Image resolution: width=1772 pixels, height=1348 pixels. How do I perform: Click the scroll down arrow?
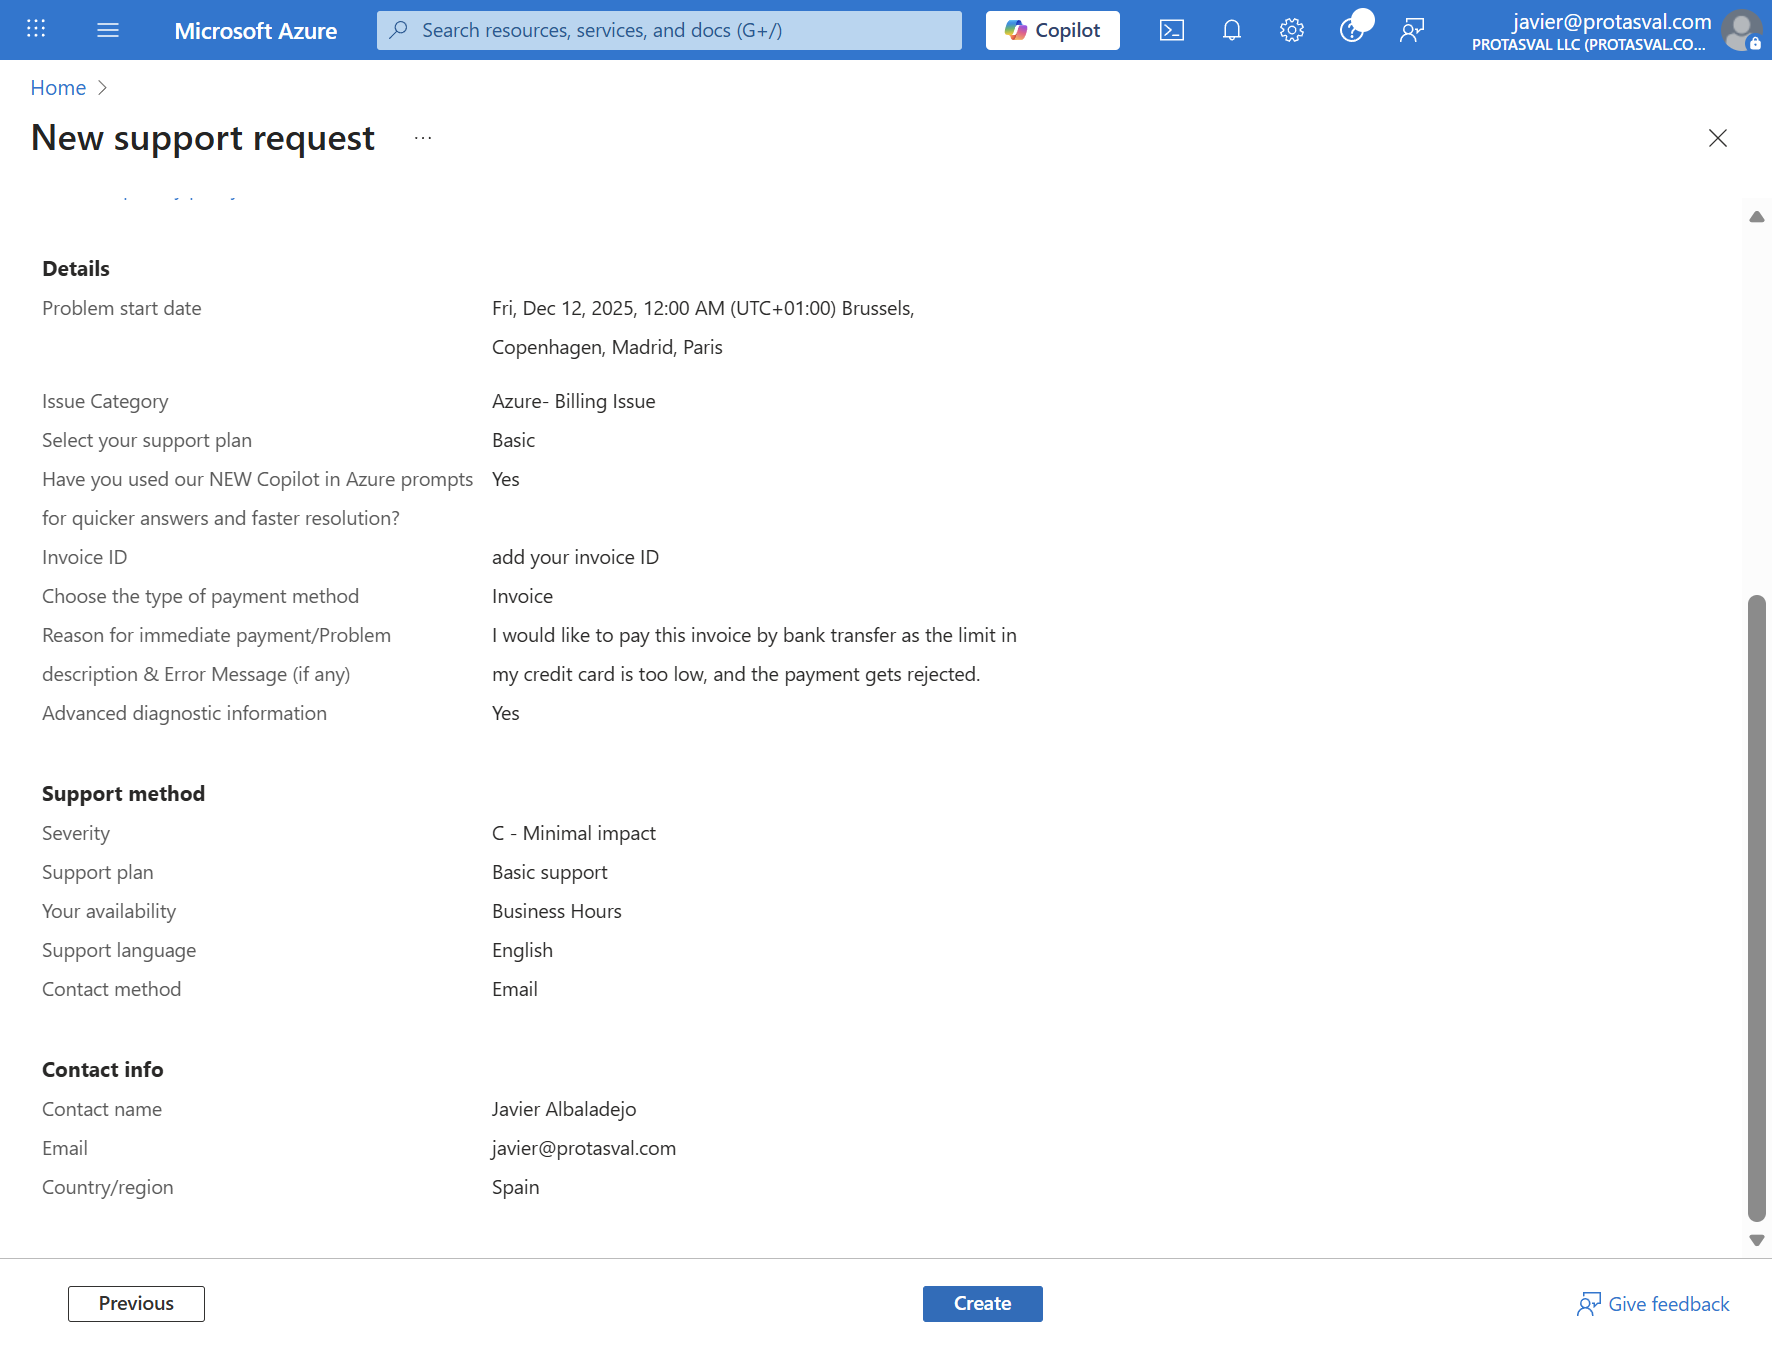click(1757, 1240)
